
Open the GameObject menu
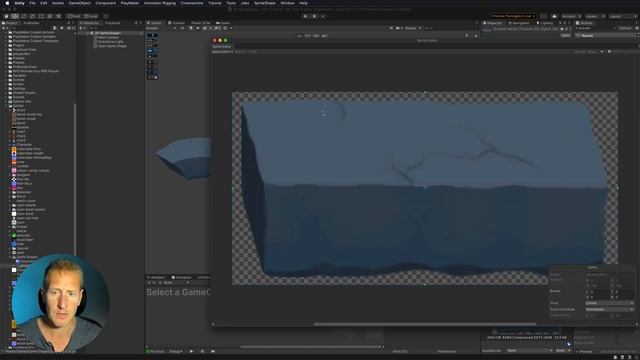coord(80,3)
